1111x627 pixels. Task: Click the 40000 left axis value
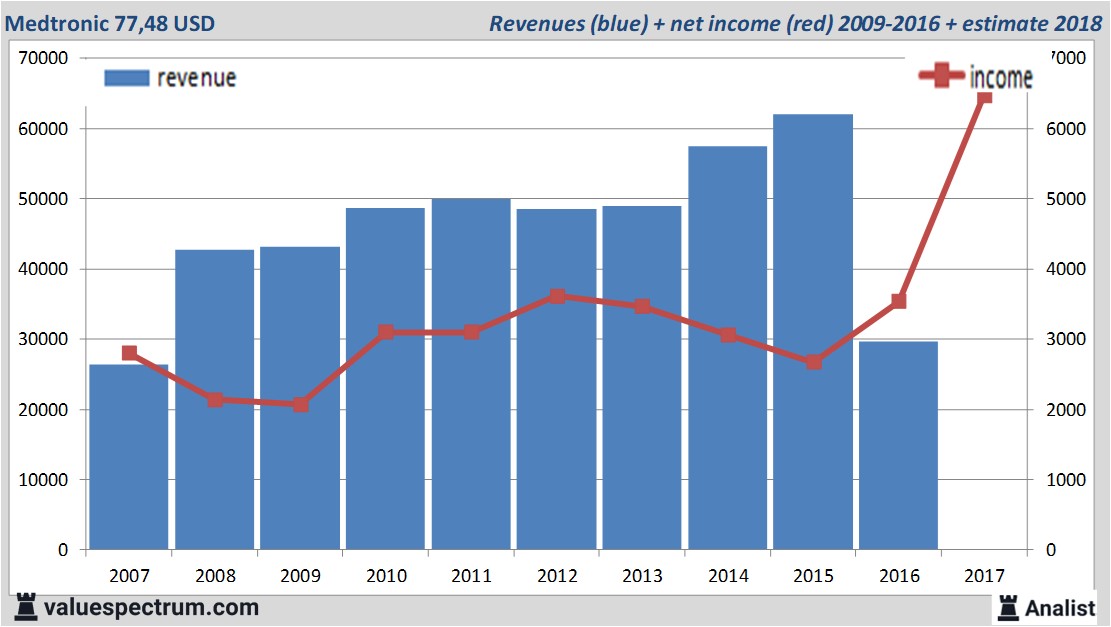(43, 269)
